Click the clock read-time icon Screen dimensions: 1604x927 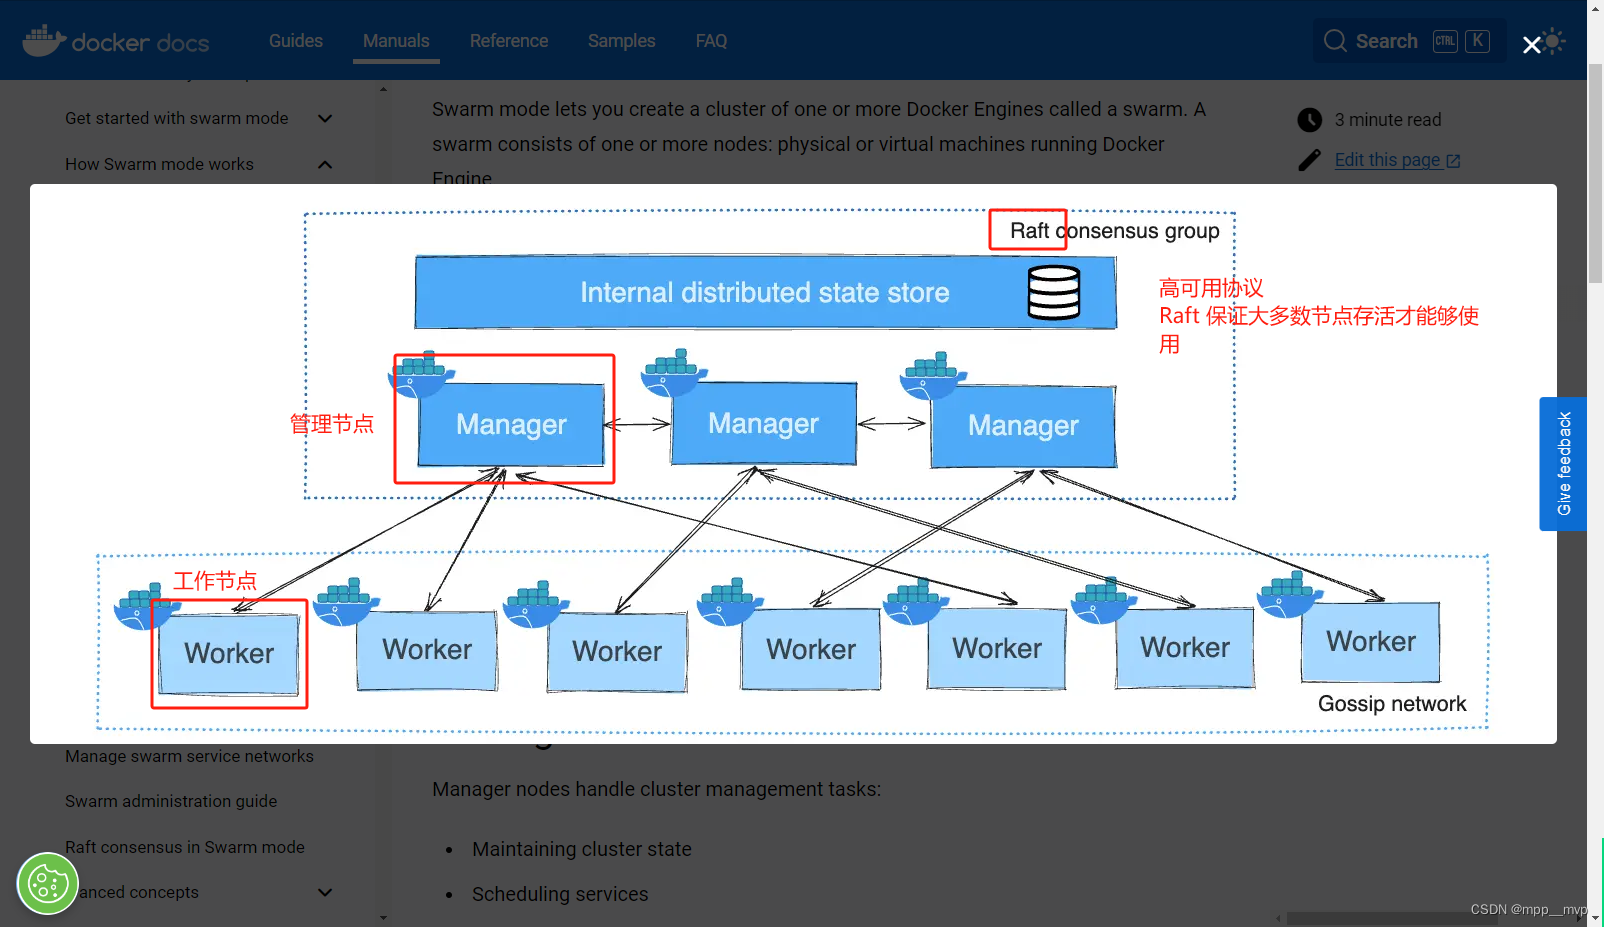(1310, 120)
